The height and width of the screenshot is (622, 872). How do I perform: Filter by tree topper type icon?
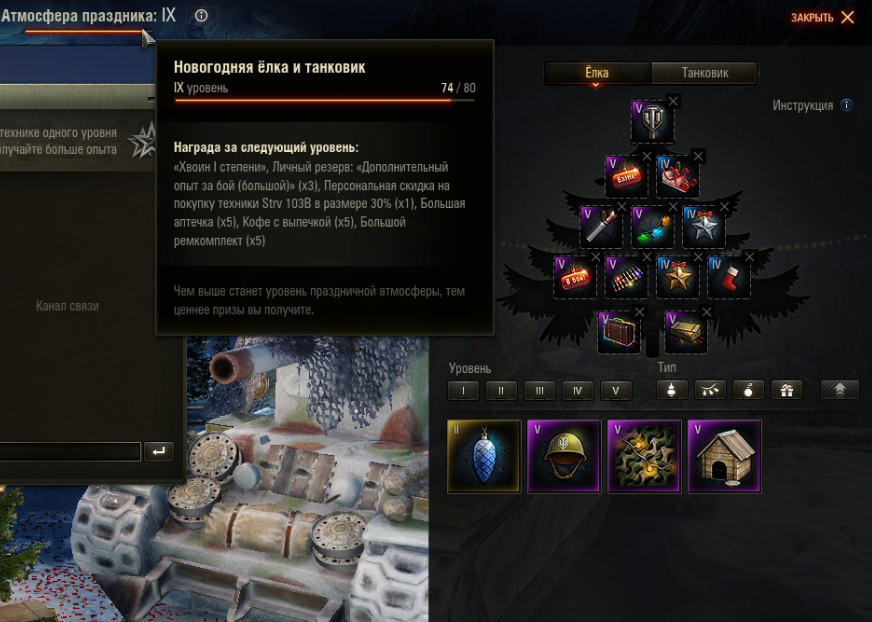(672, 390)
